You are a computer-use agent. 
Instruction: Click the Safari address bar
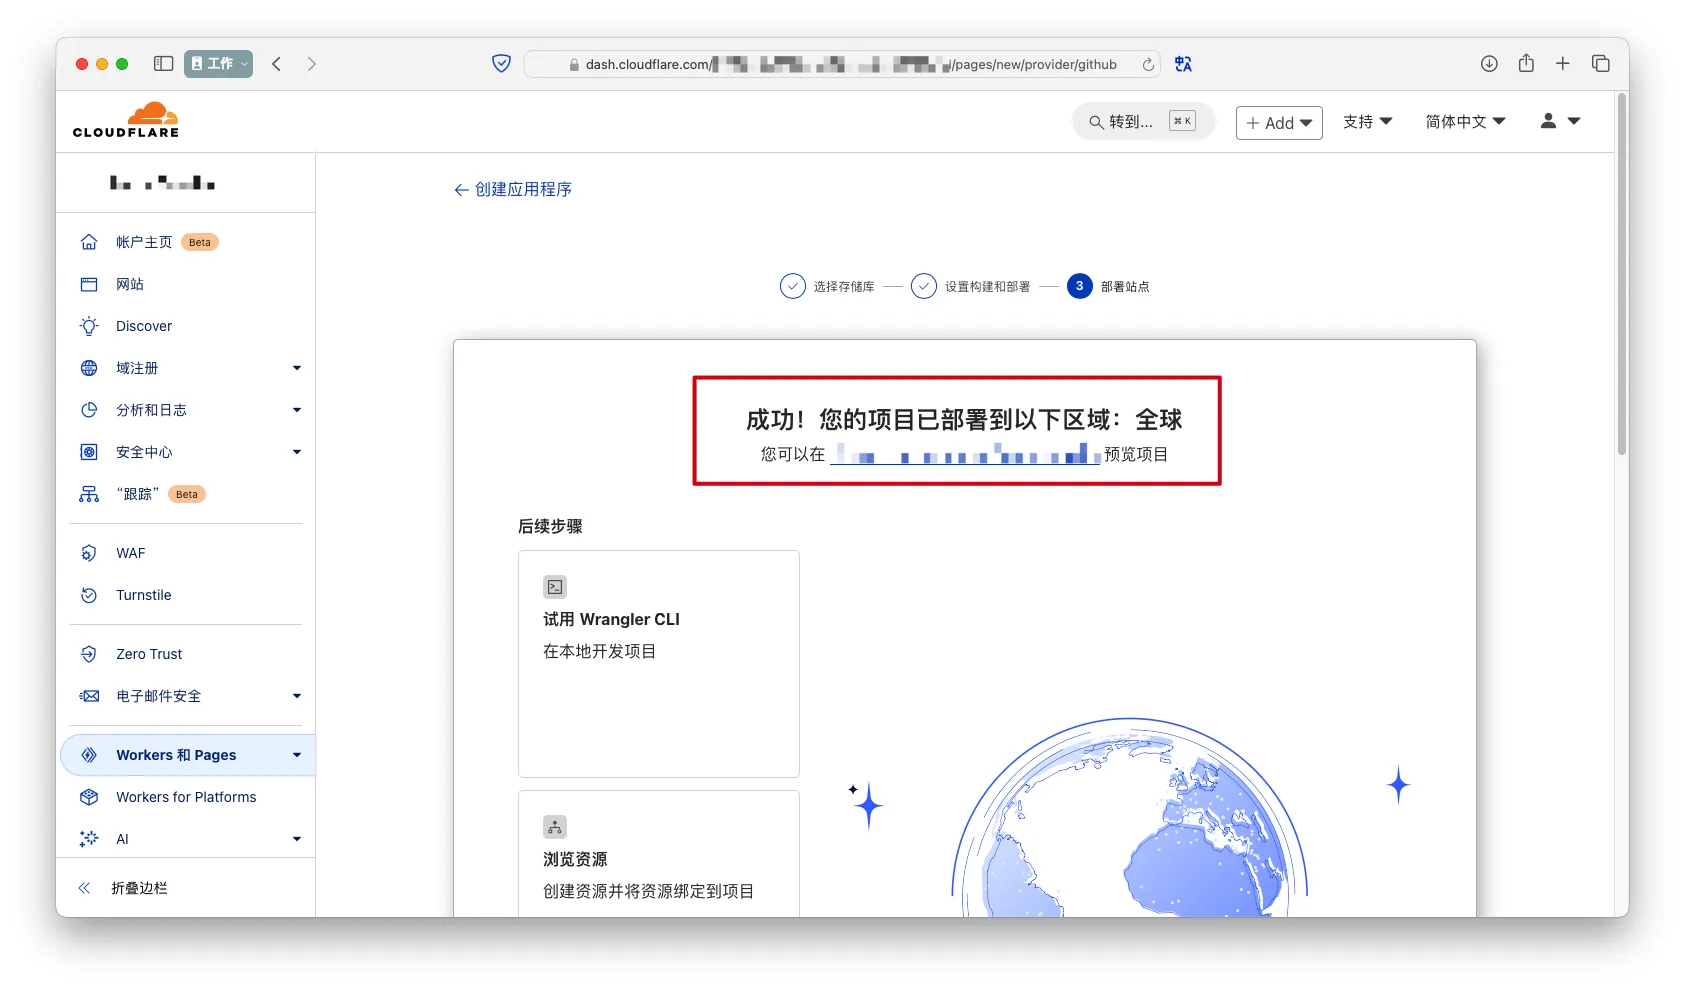tap(842, 64)
